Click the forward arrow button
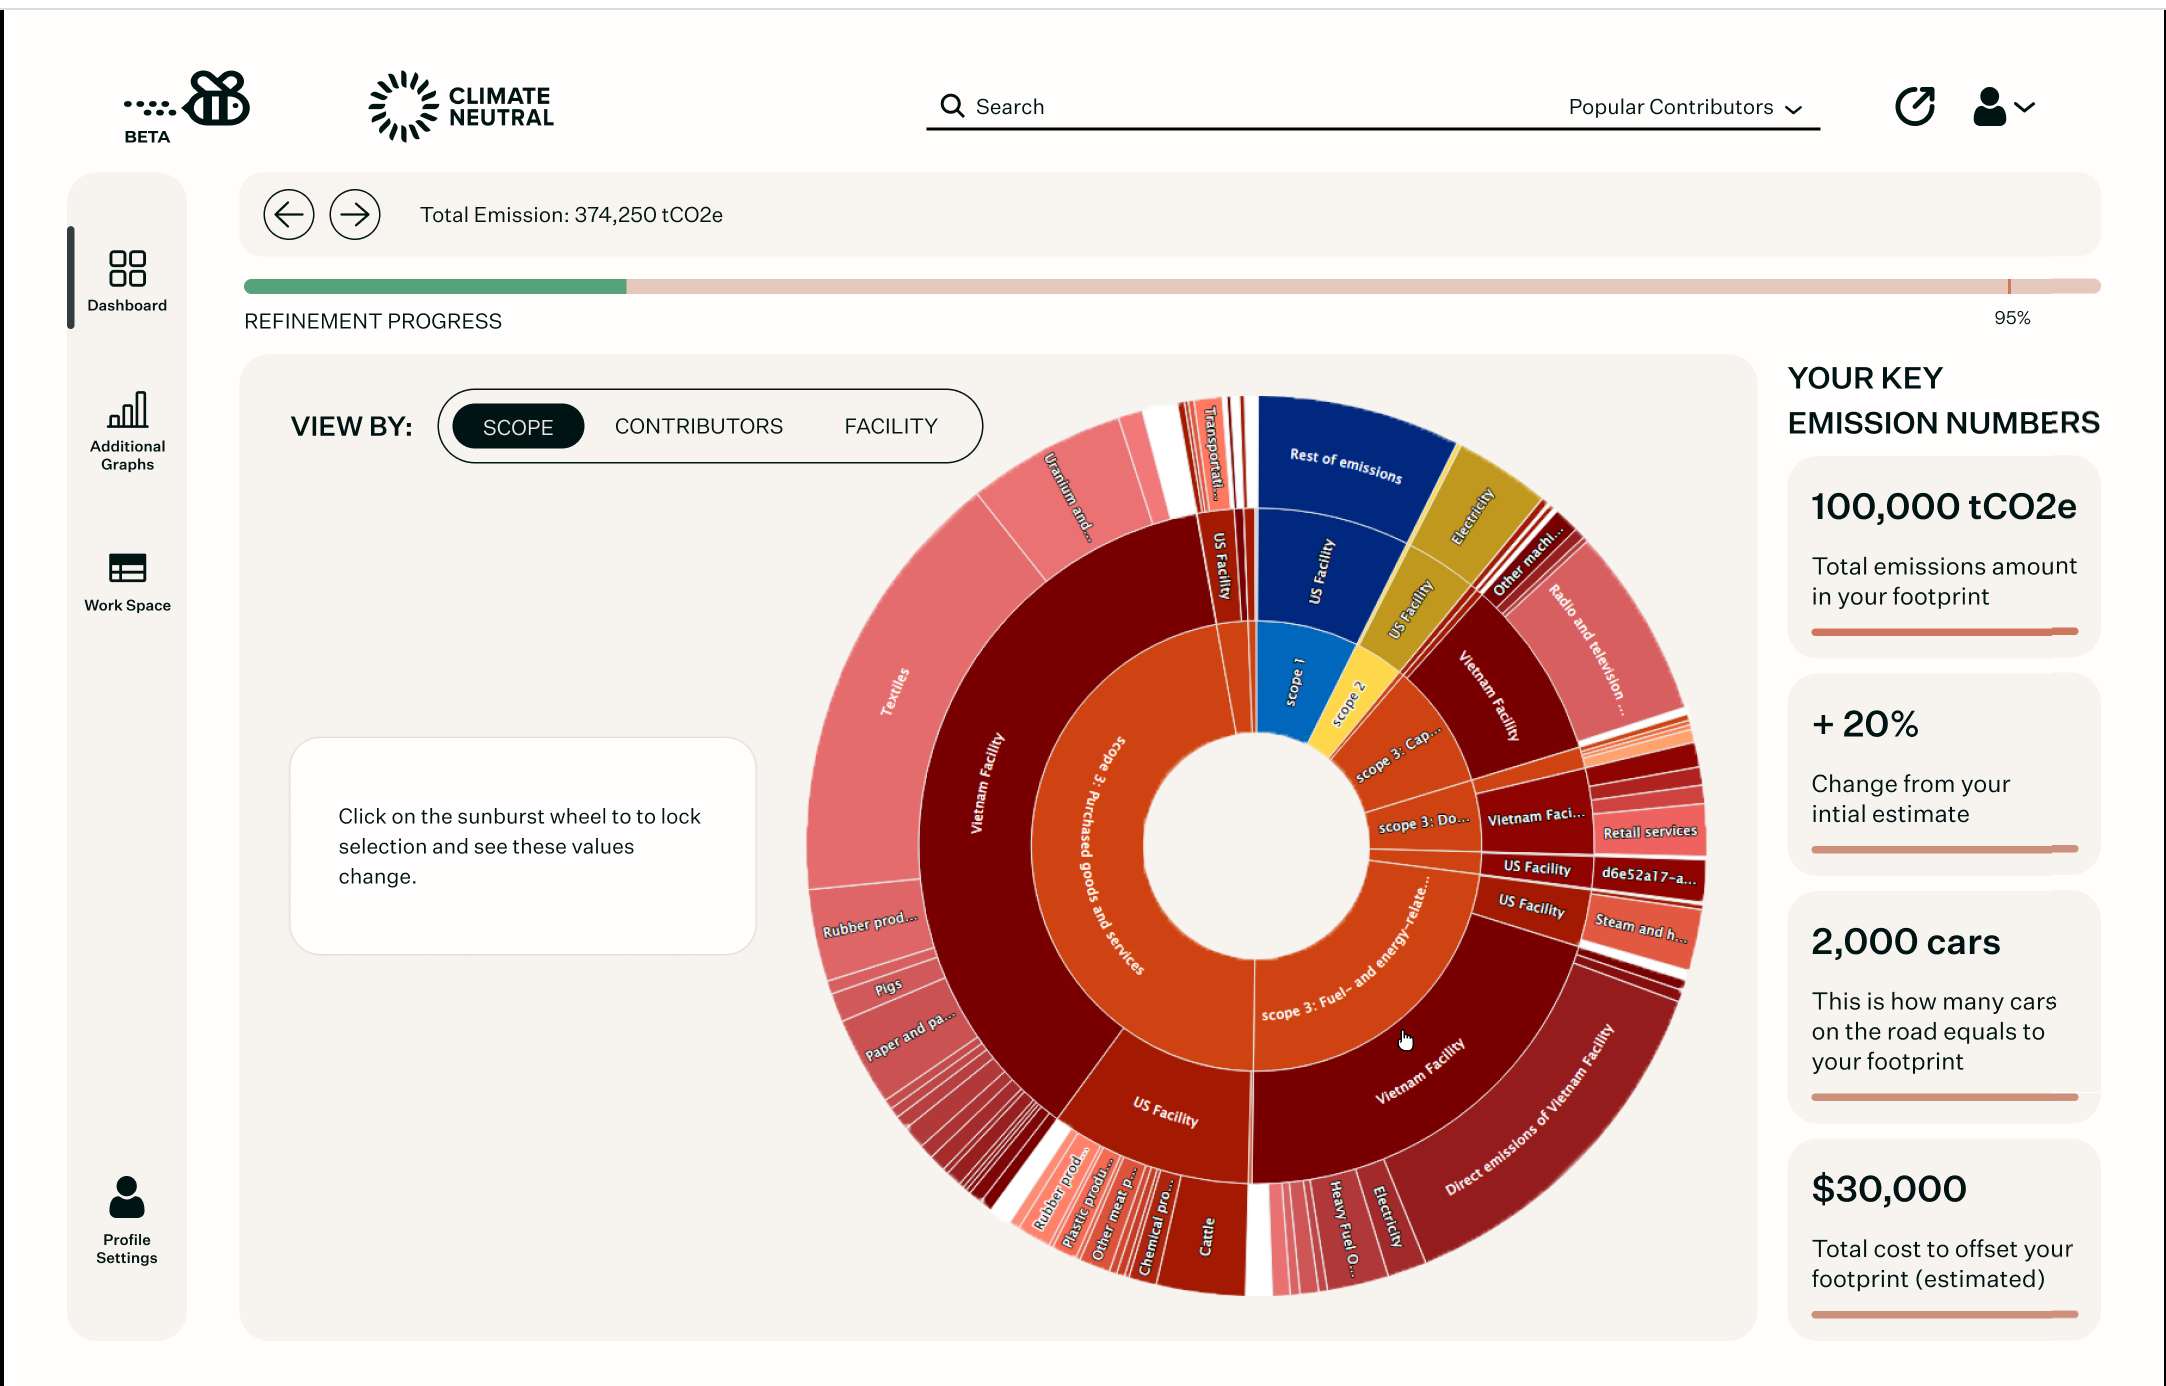This screenshot has height=1386, width=2166. point(355,214)
